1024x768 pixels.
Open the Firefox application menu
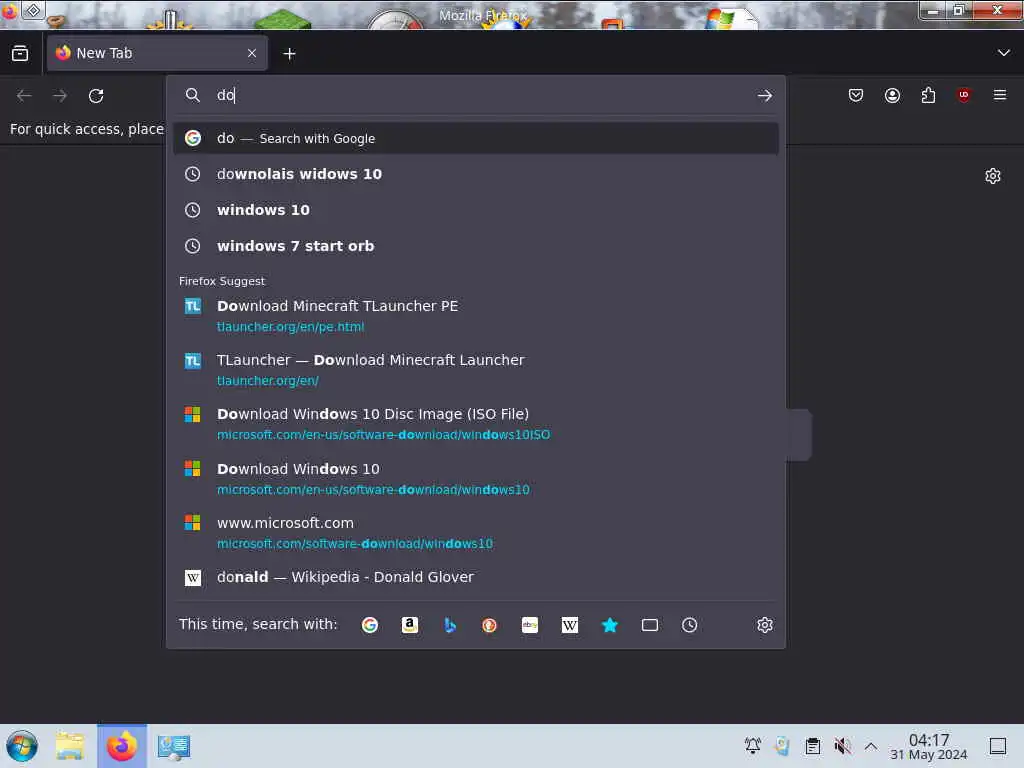click(1000, 95)
